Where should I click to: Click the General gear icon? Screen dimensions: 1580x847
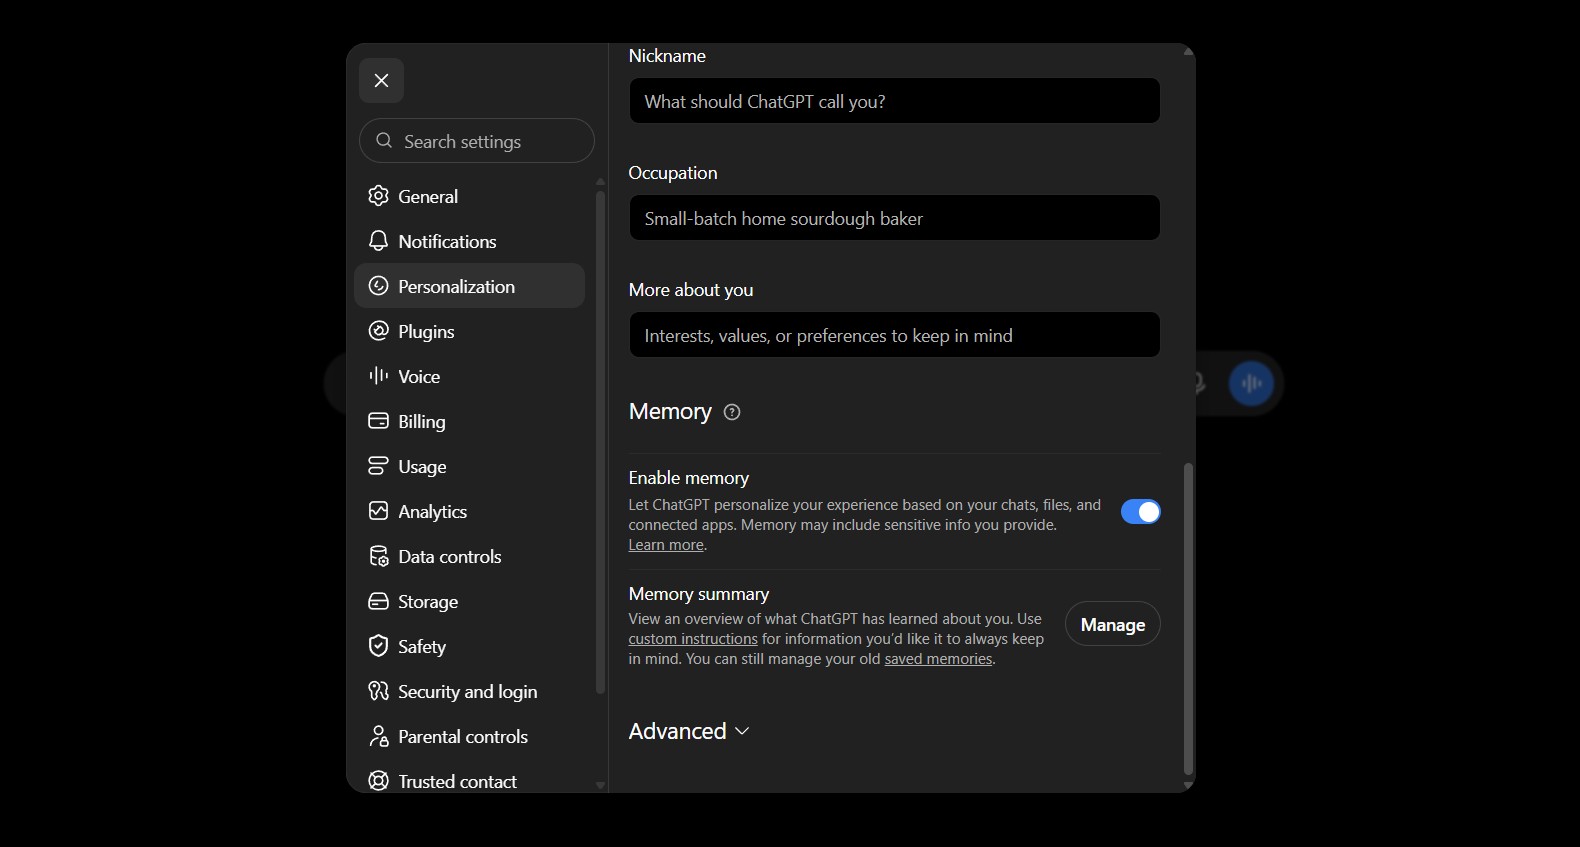click(378, 196)
